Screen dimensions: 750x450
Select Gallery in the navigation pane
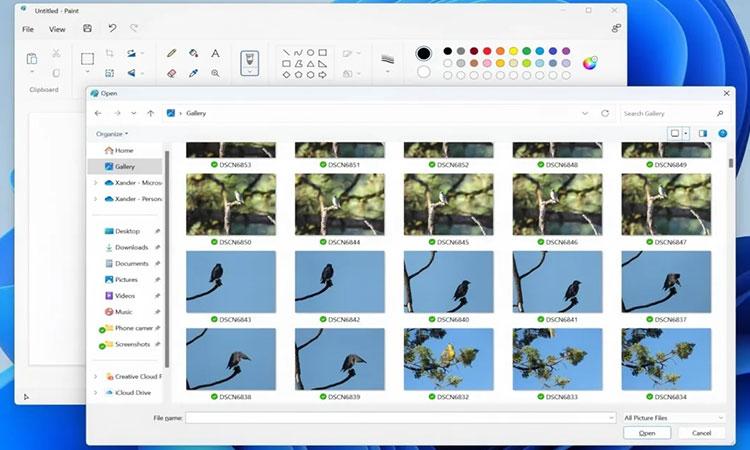[x=125, y=166]
